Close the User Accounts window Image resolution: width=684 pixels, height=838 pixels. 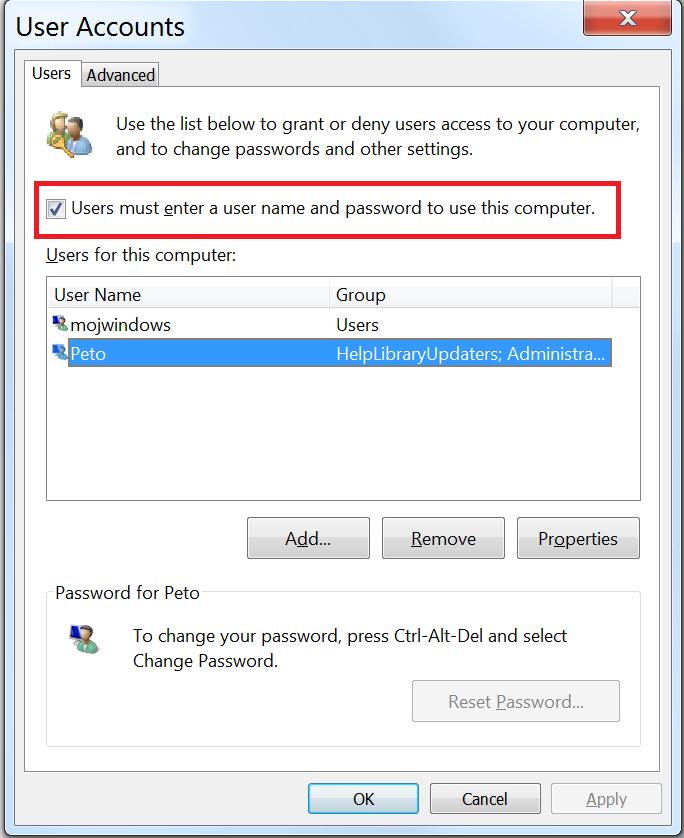[627, 18]
